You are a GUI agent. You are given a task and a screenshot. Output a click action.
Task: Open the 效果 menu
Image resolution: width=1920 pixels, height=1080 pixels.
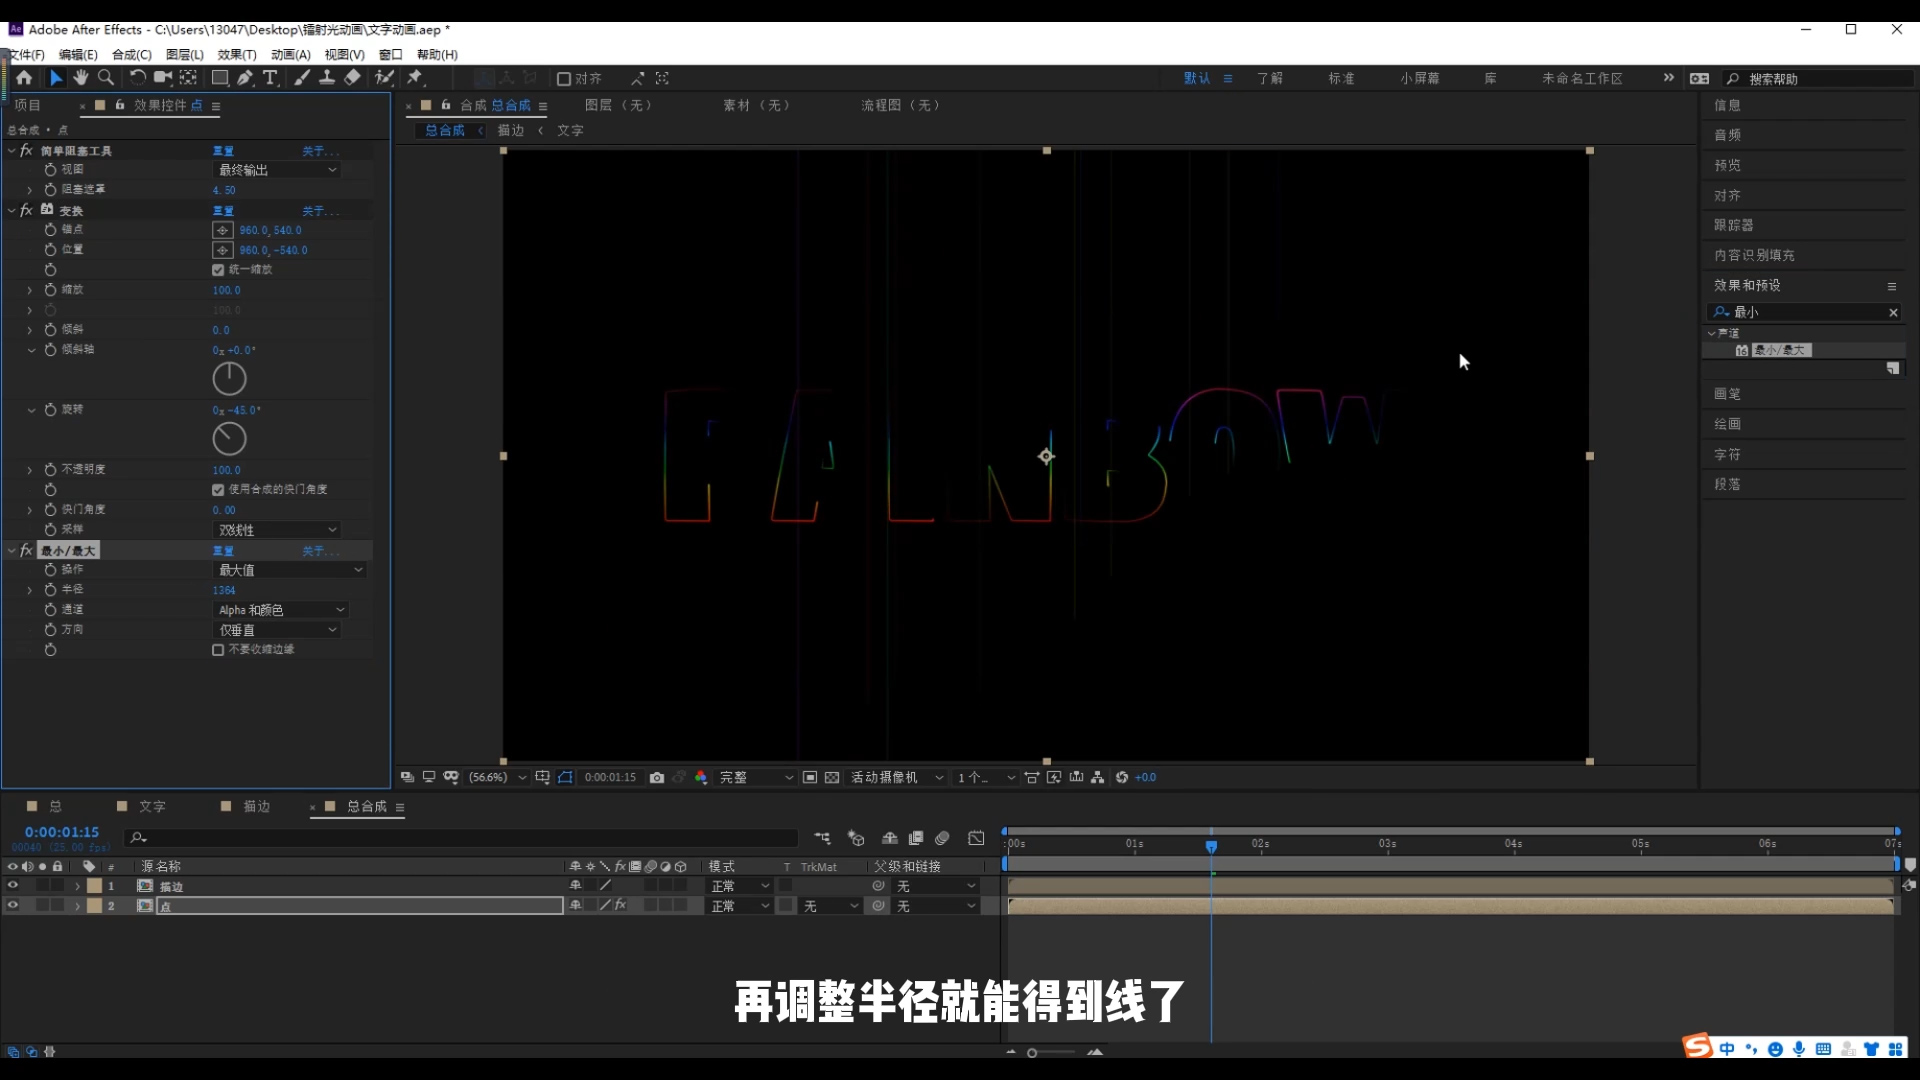(236, 55)
